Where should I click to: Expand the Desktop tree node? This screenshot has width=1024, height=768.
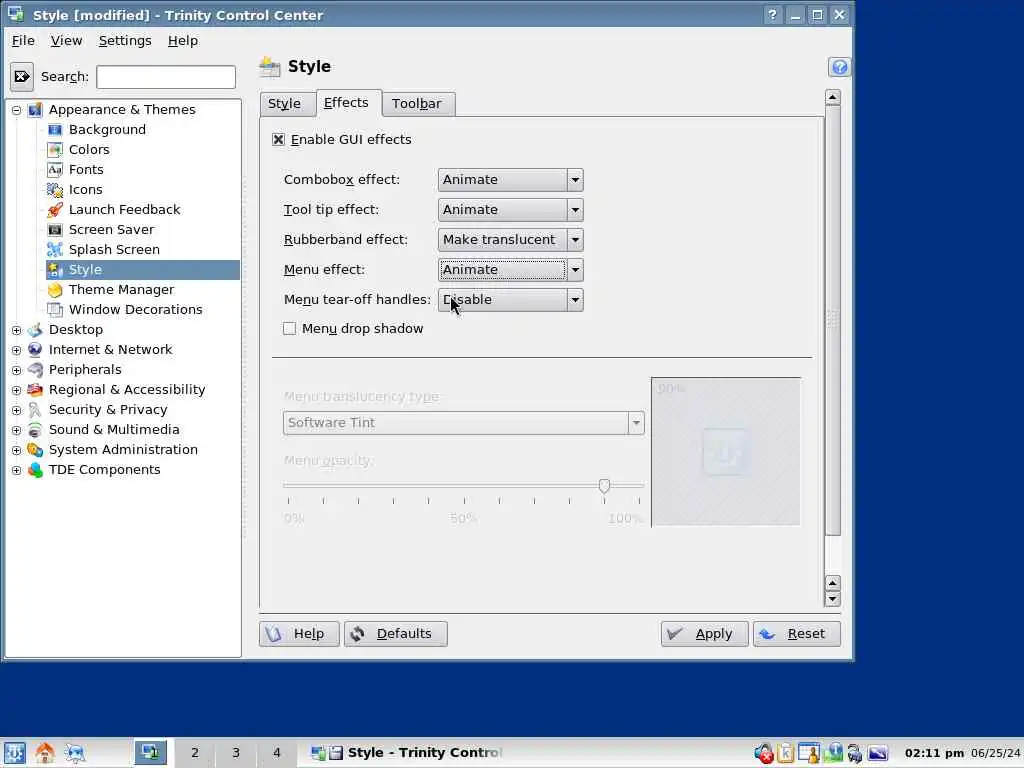16,330
